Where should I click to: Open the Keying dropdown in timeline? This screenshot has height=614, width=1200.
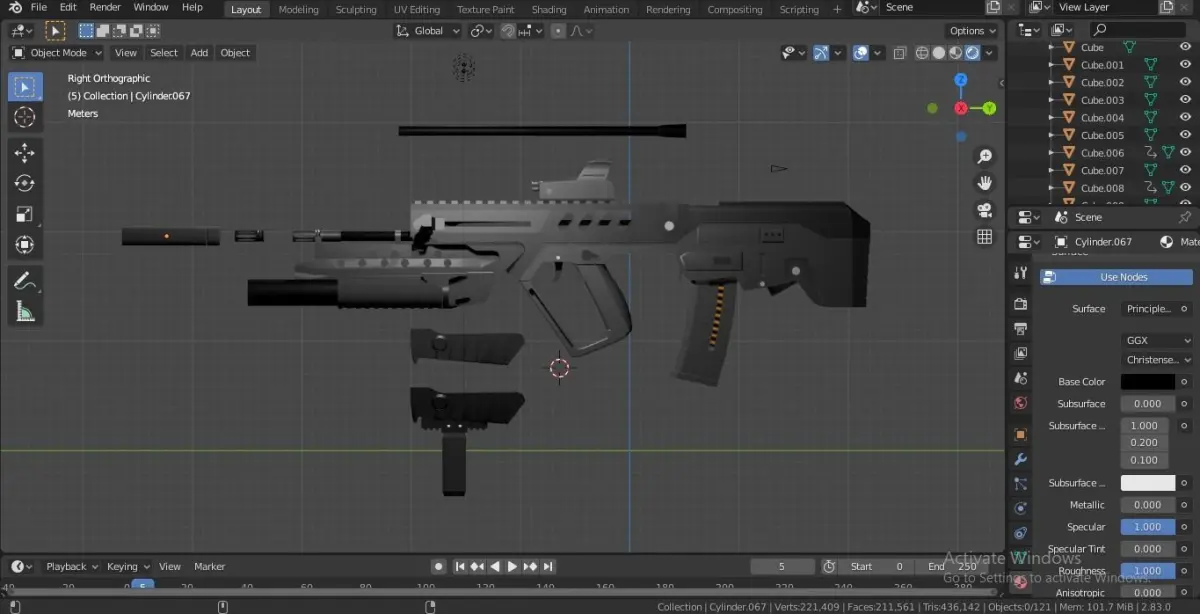[128, 566]
